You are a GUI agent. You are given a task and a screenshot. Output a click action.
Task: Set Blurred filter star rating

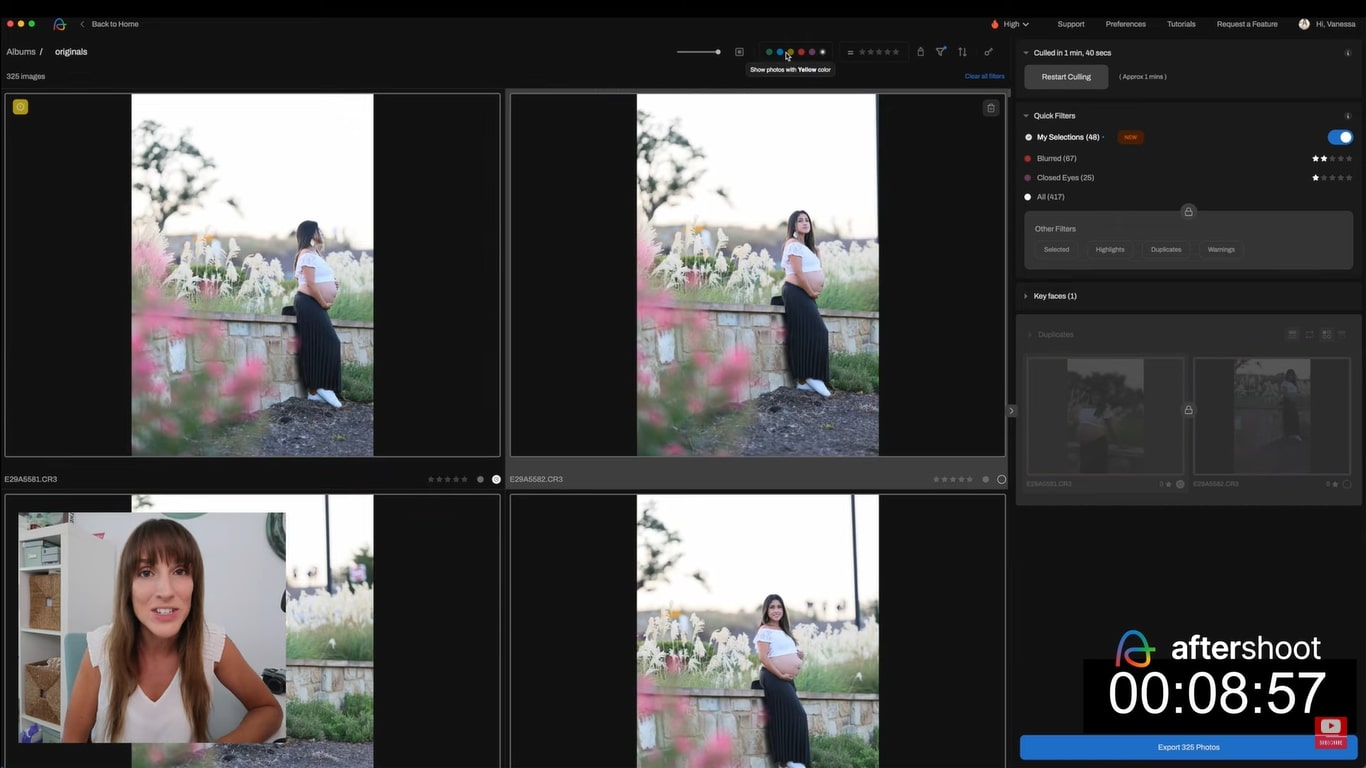pos(1332,158)
